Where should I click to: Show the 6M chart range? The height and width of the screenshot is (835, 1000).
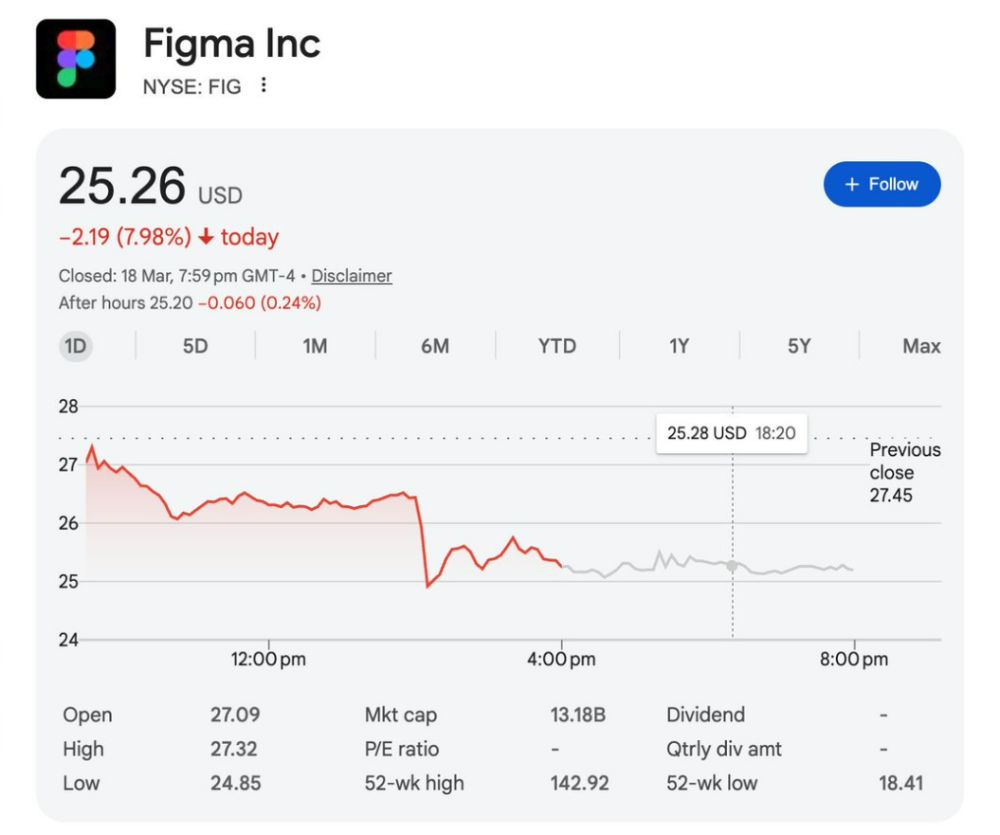435,346
